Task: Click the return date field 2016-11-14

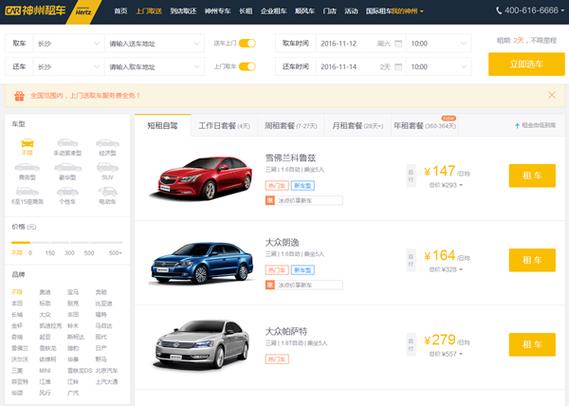Action: click(361, 67)
